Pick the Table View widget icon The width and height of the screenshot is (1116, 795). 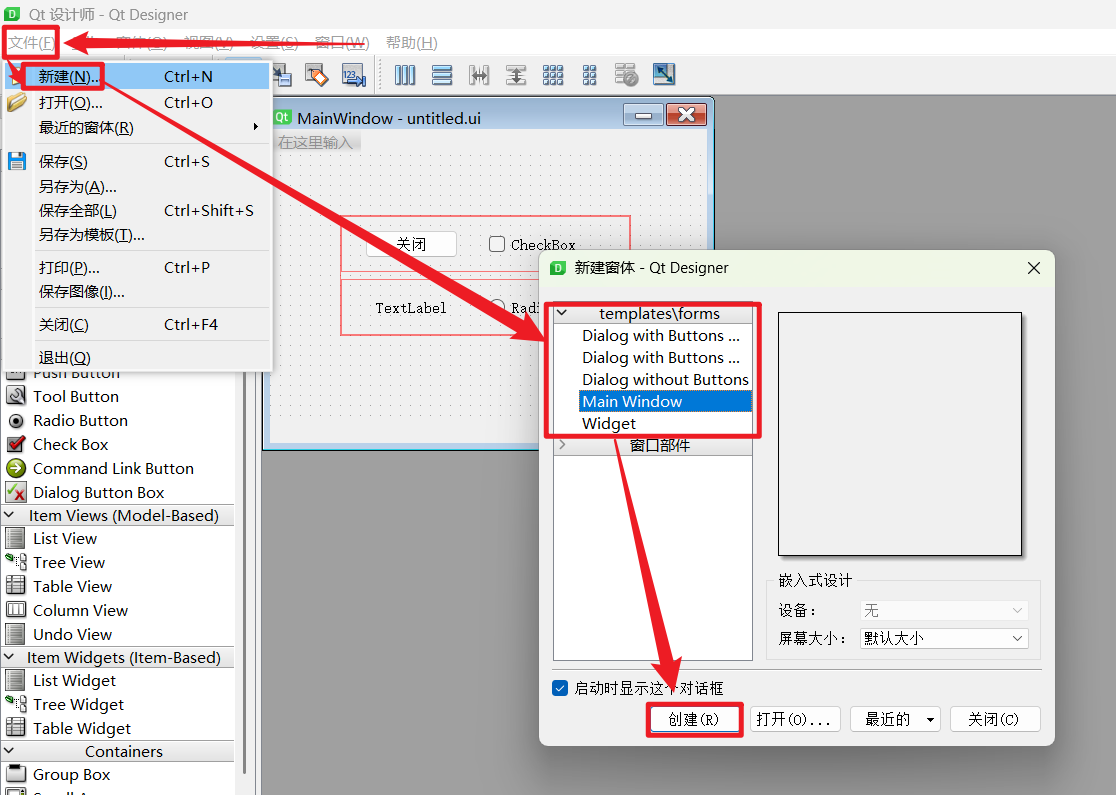16,586
